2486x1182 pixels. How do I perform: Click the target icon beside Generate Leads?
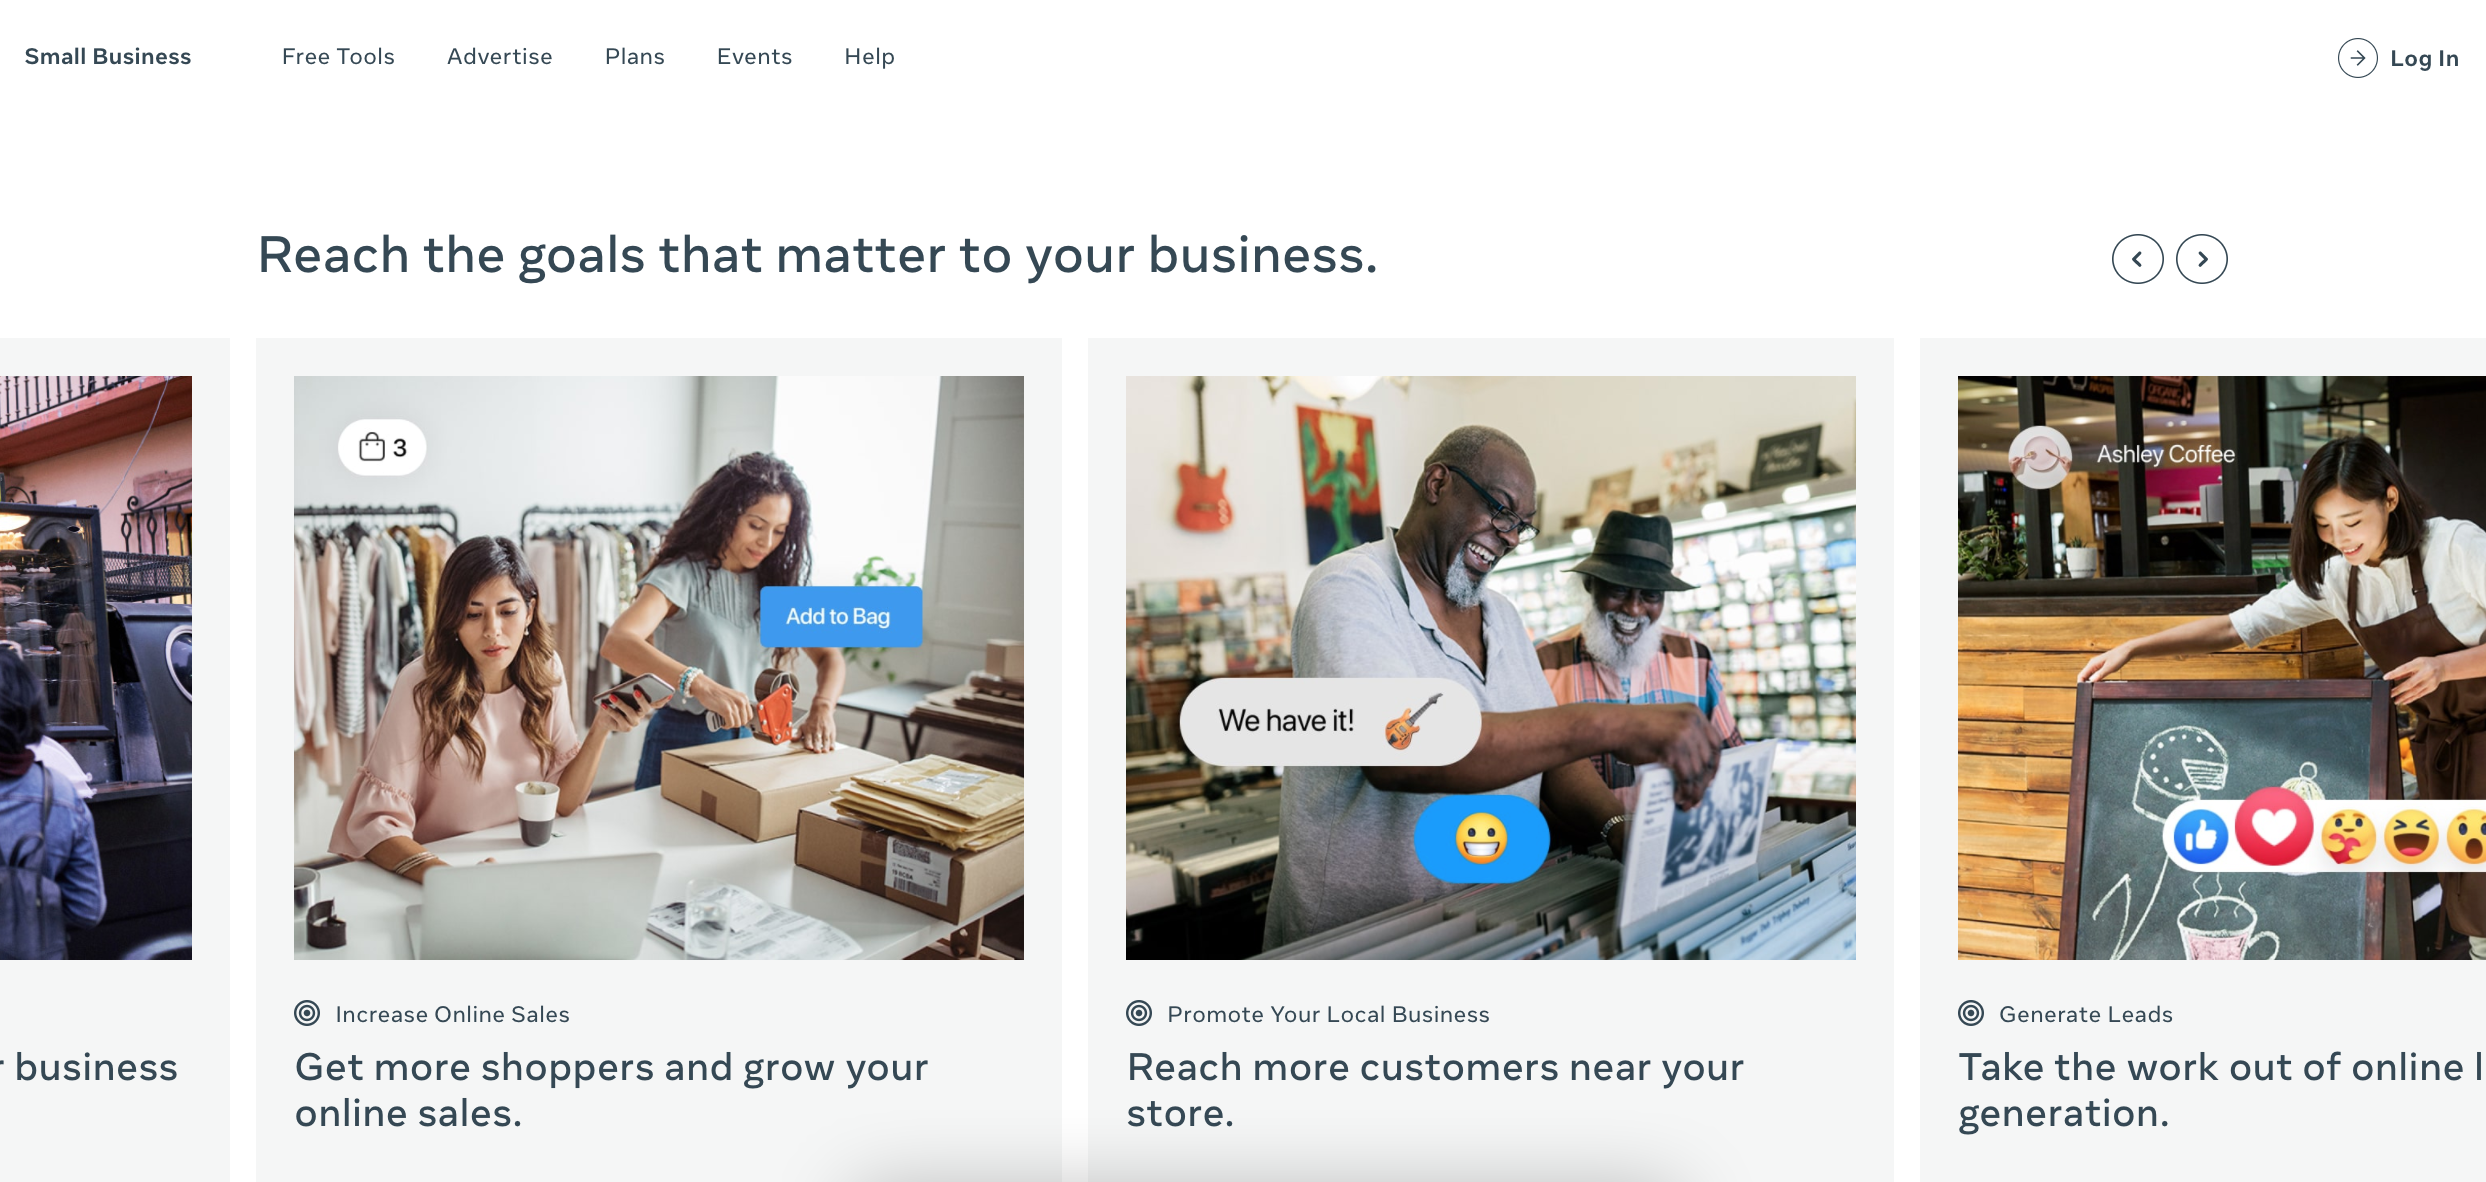[1971, 1013]
